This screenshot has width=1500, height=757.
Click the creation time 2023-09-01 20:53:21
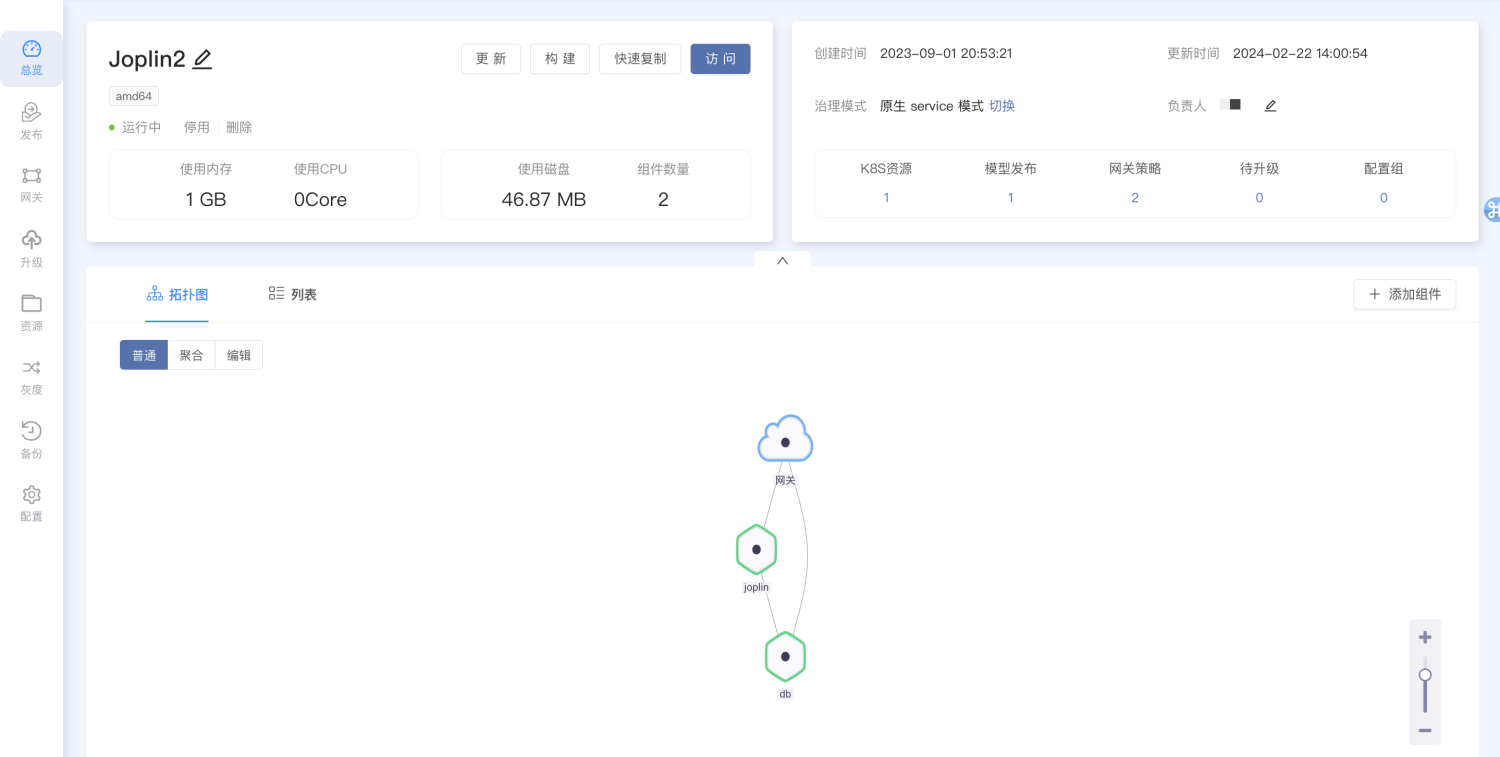[946, 53]
